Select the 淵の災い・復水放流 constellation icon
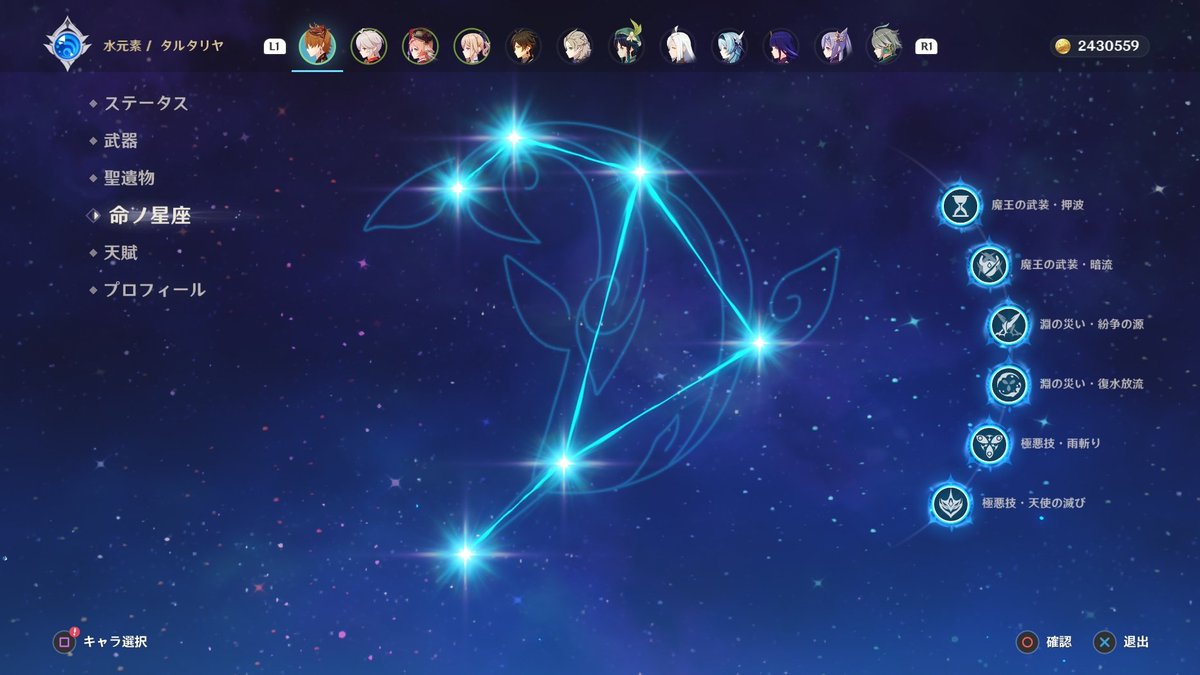The image size is (1200, 675). point(1008,384)
